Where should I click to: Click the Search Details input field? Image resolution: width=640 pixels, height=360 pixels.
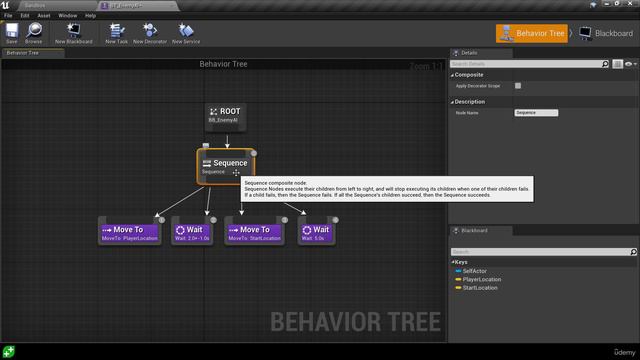pos(526,64)
